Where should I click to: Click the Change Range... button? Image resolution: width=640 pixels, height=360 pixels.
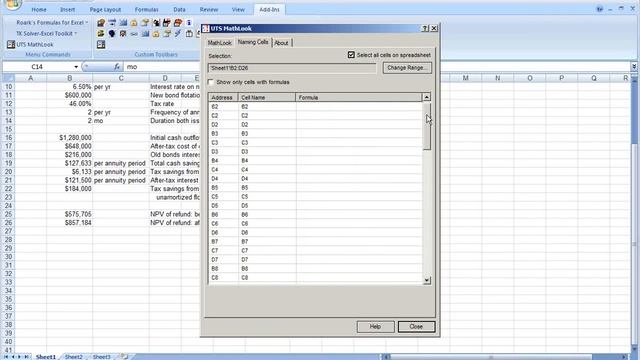click(407, 68)
